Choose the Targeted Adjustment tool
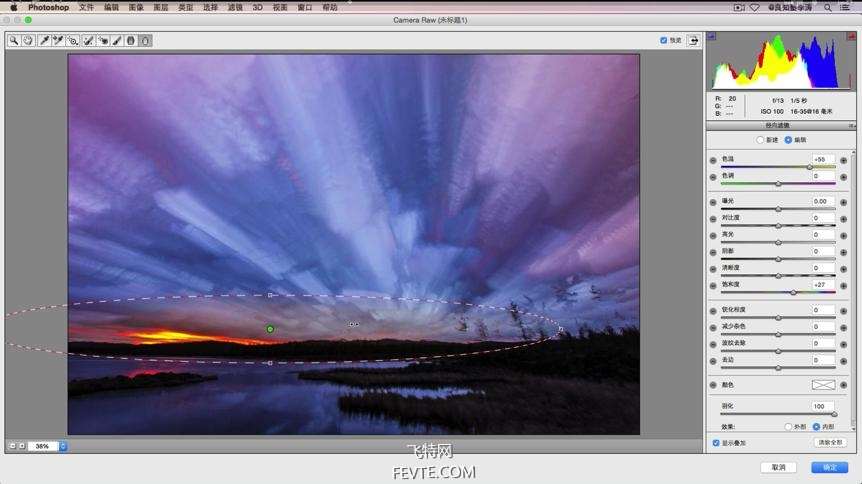 tap(73, 41)
